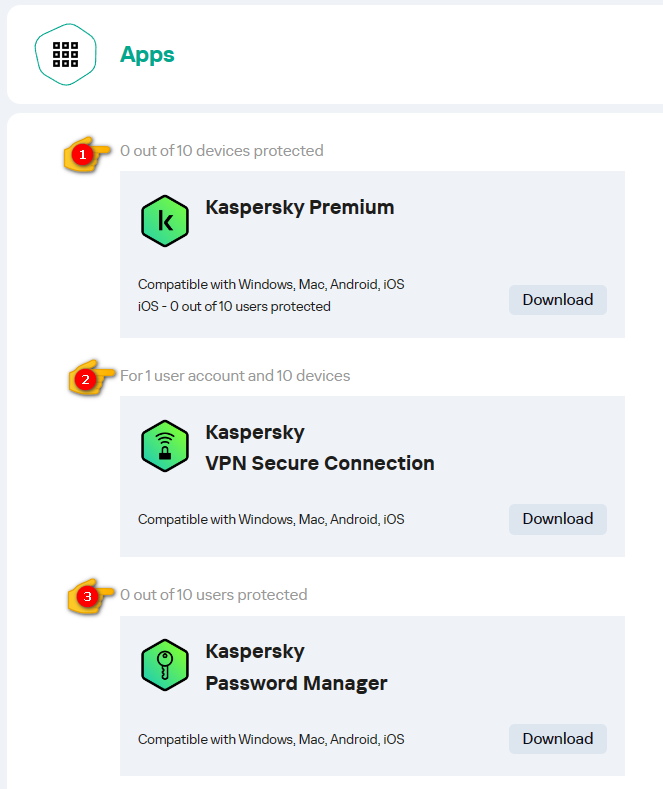Click the Kaspersky Premium hexagon logo
The height and width of the screenshot is (789, 663).
point(165,221)
